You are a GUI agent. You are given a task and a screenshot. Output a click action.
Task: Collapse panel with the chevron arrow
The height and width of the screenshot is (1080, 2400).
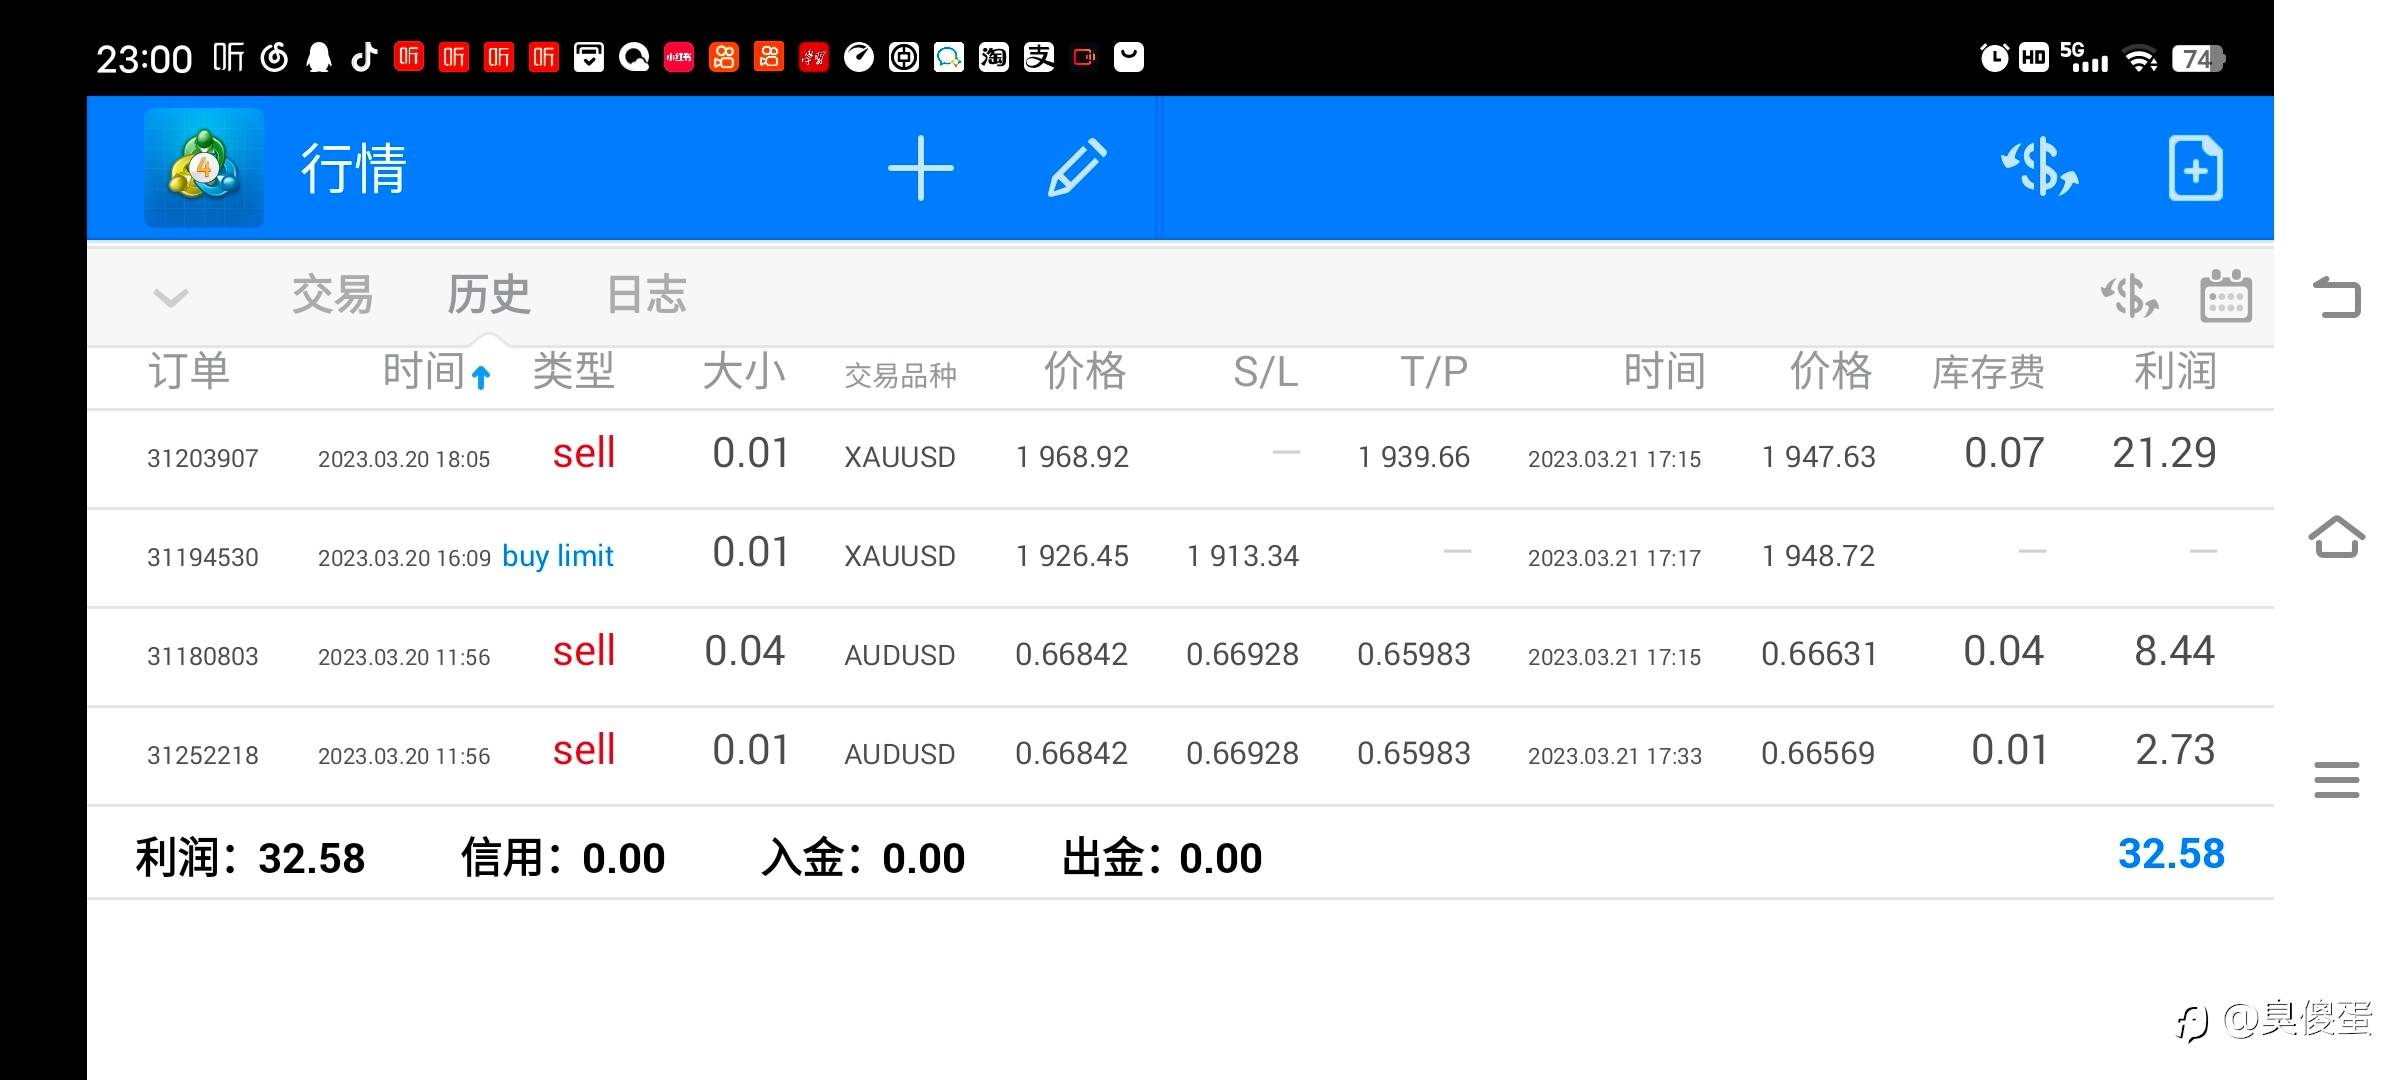170,297
